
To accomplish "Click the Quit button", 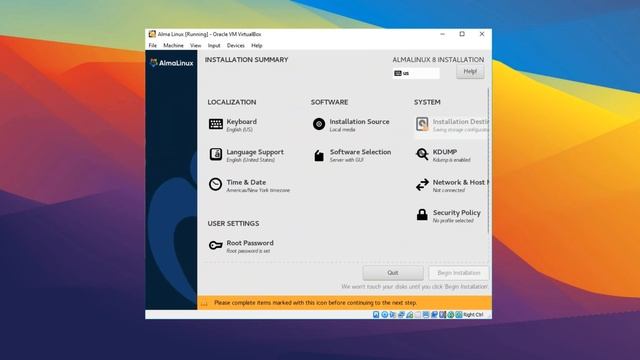I will (393, 273).
